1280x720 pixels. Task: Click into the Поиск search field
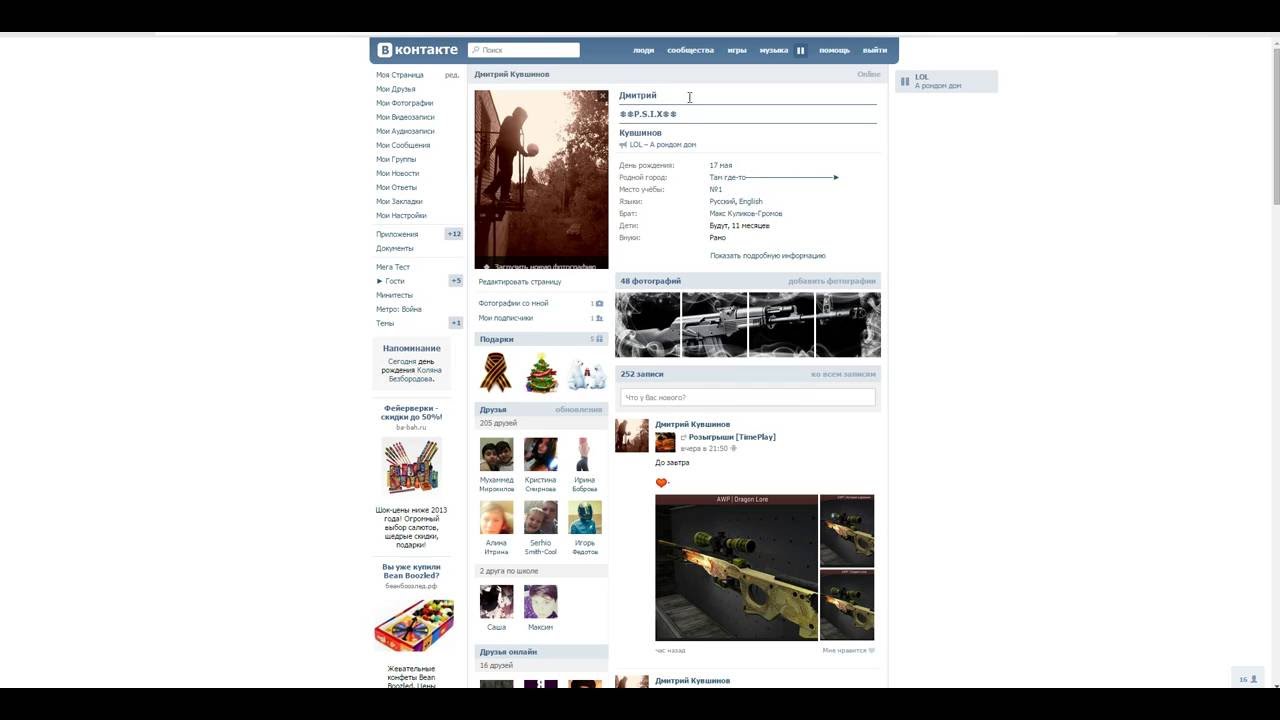click(x=524, y=50)
